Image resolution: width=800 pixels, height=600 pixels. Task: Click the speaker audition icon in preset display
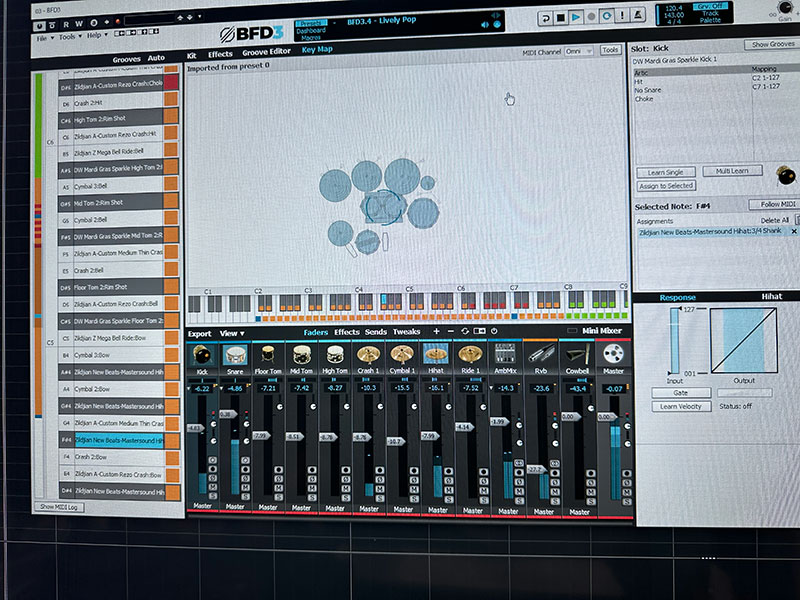tap(485, 25)
